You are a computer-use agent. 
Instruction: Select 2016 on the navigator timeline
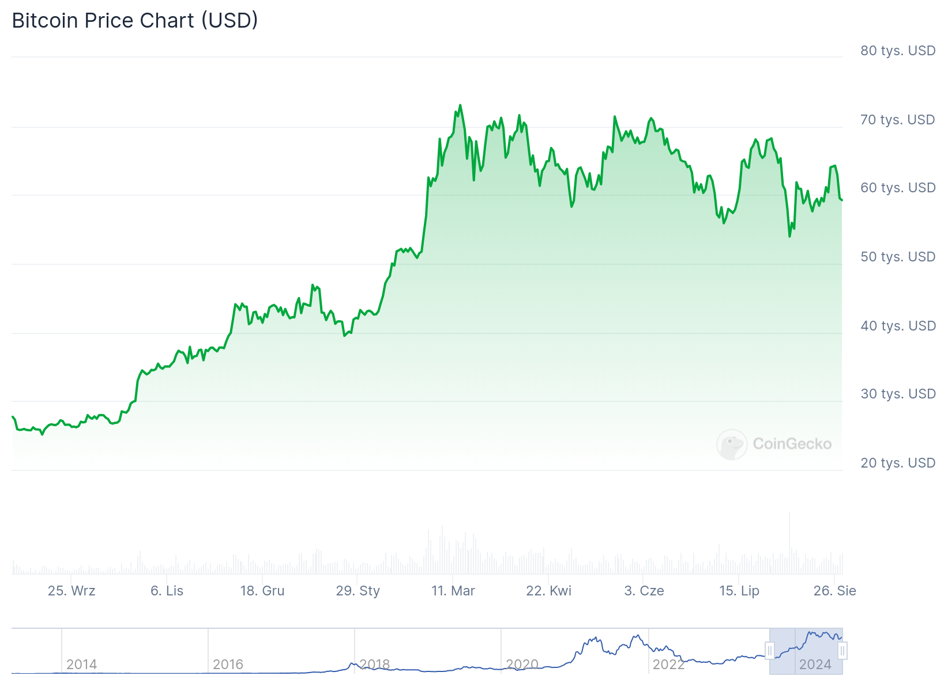coord(228,664)
